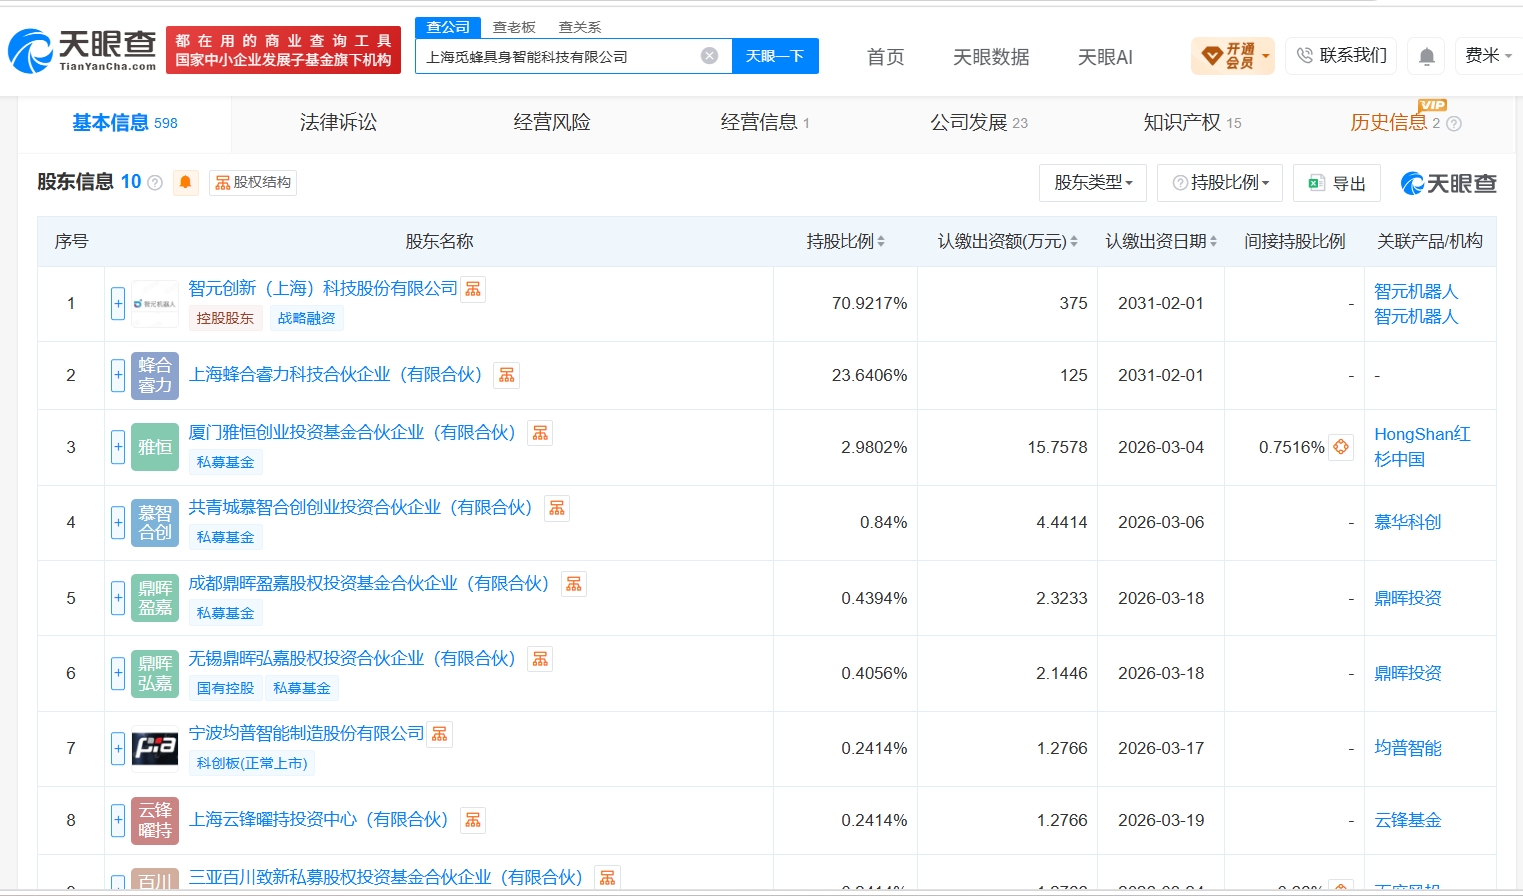
Task: Expand row 1 shareholder 智元创新 details
Action: [x=118, y=303]
